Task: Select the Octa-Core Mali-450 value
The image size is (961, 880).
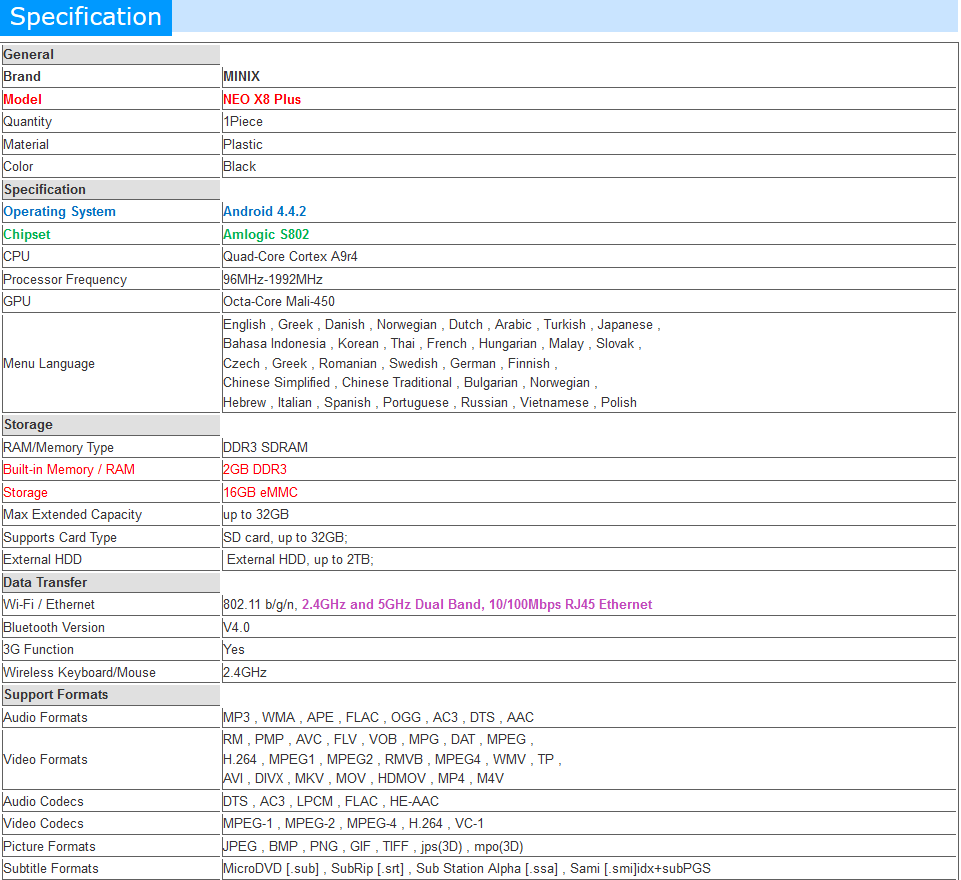Action: 279,302
